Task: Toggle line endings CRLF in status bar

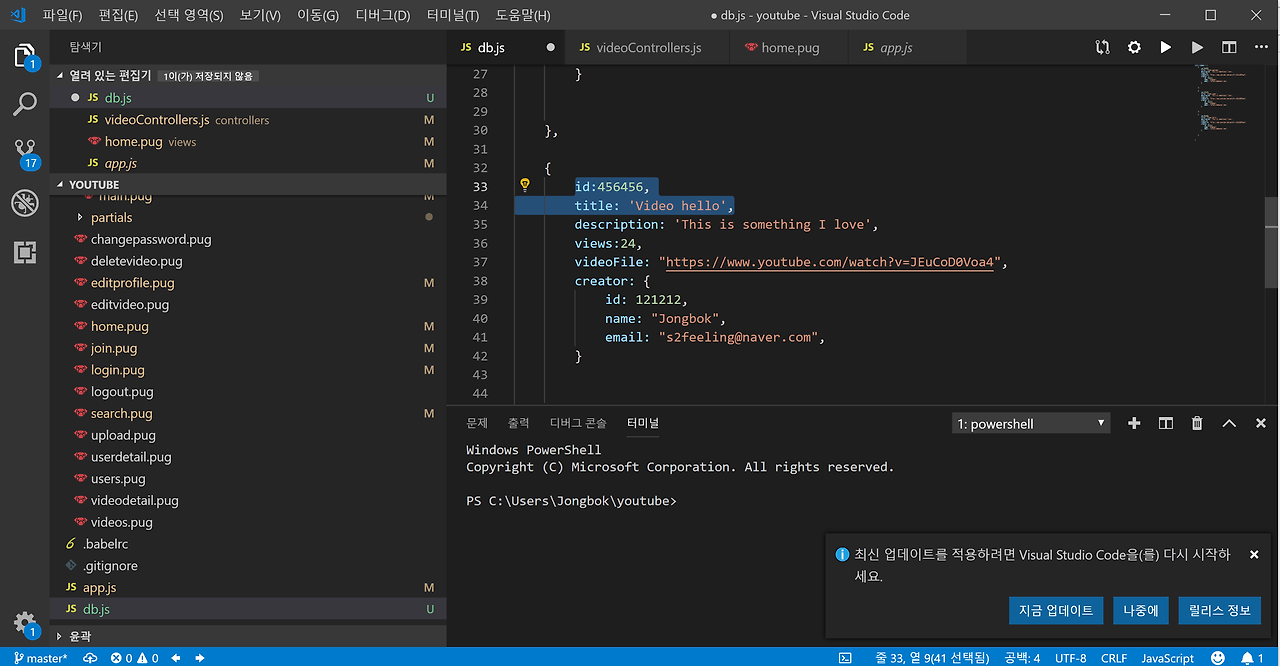Action: [x=1114, y=658]
